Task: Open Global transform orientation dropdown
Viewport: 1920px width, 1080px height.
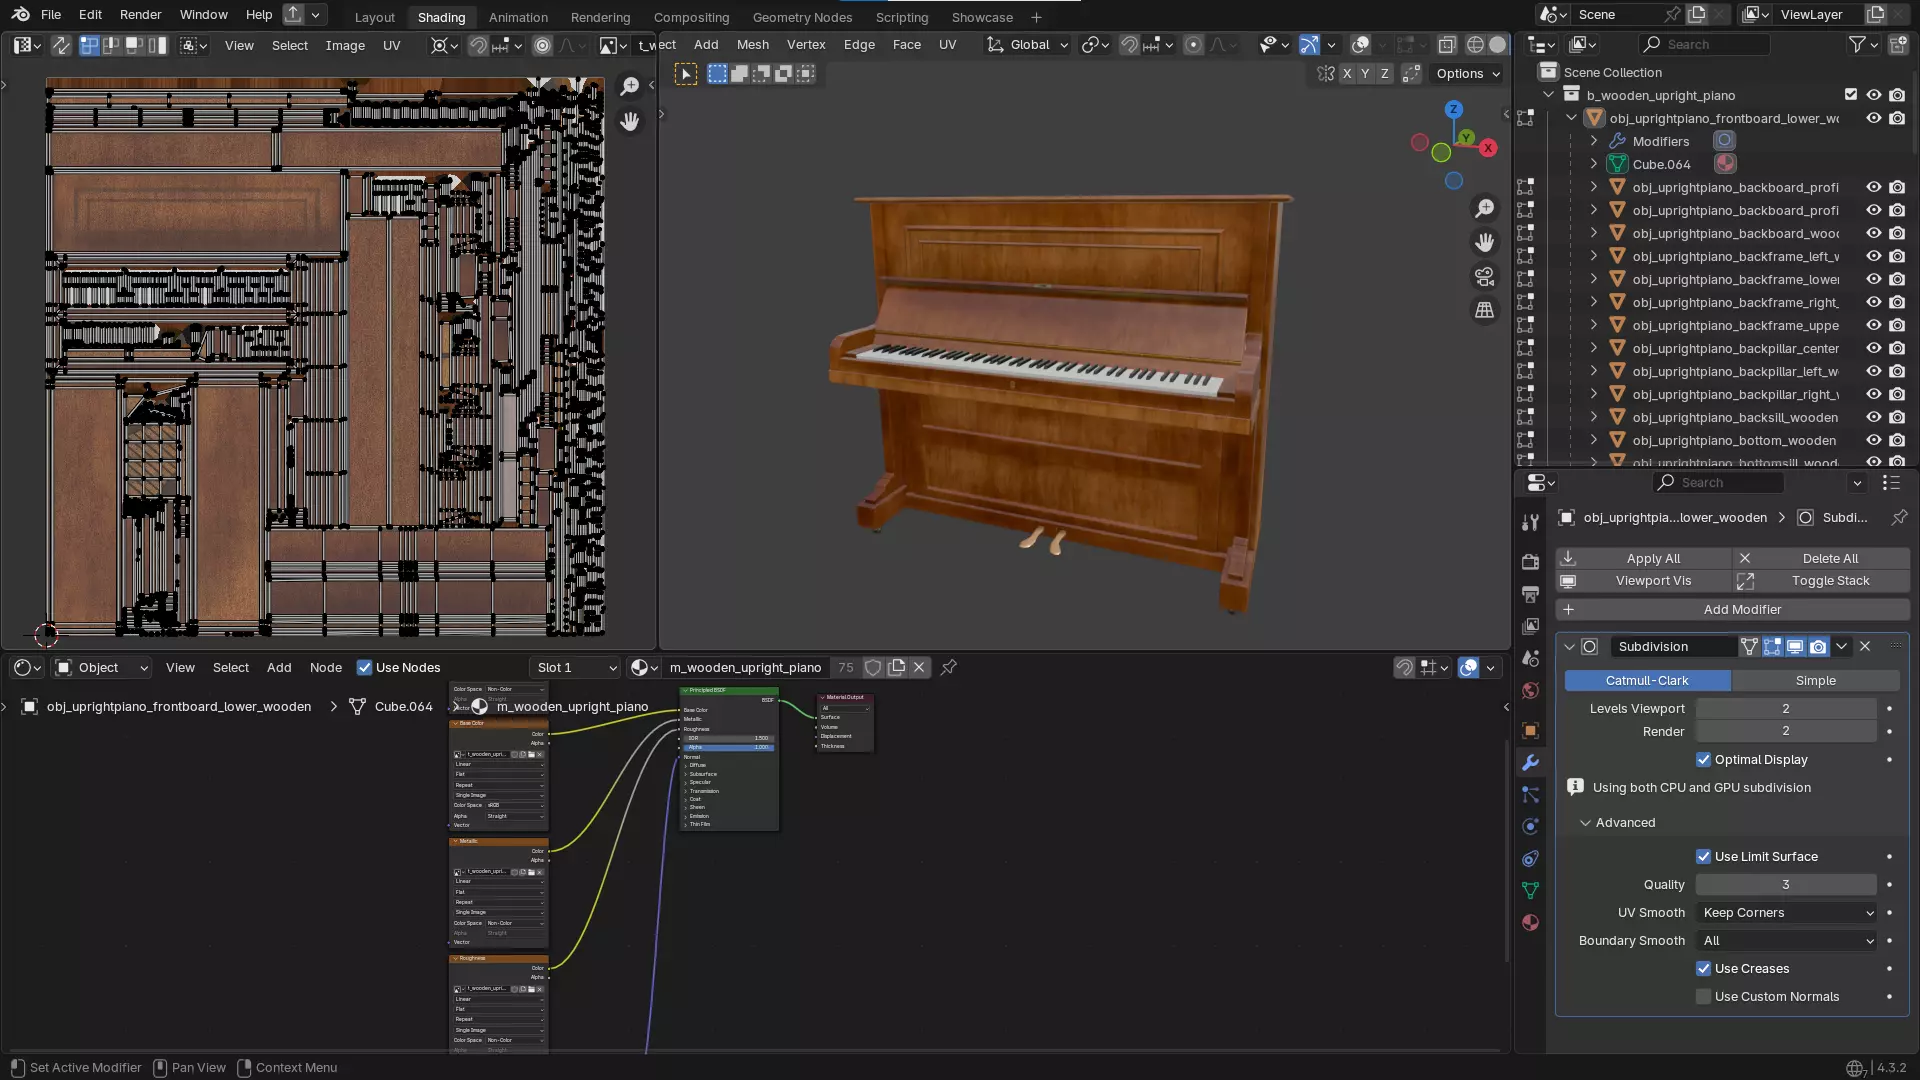Action: tap(1028, 45)
